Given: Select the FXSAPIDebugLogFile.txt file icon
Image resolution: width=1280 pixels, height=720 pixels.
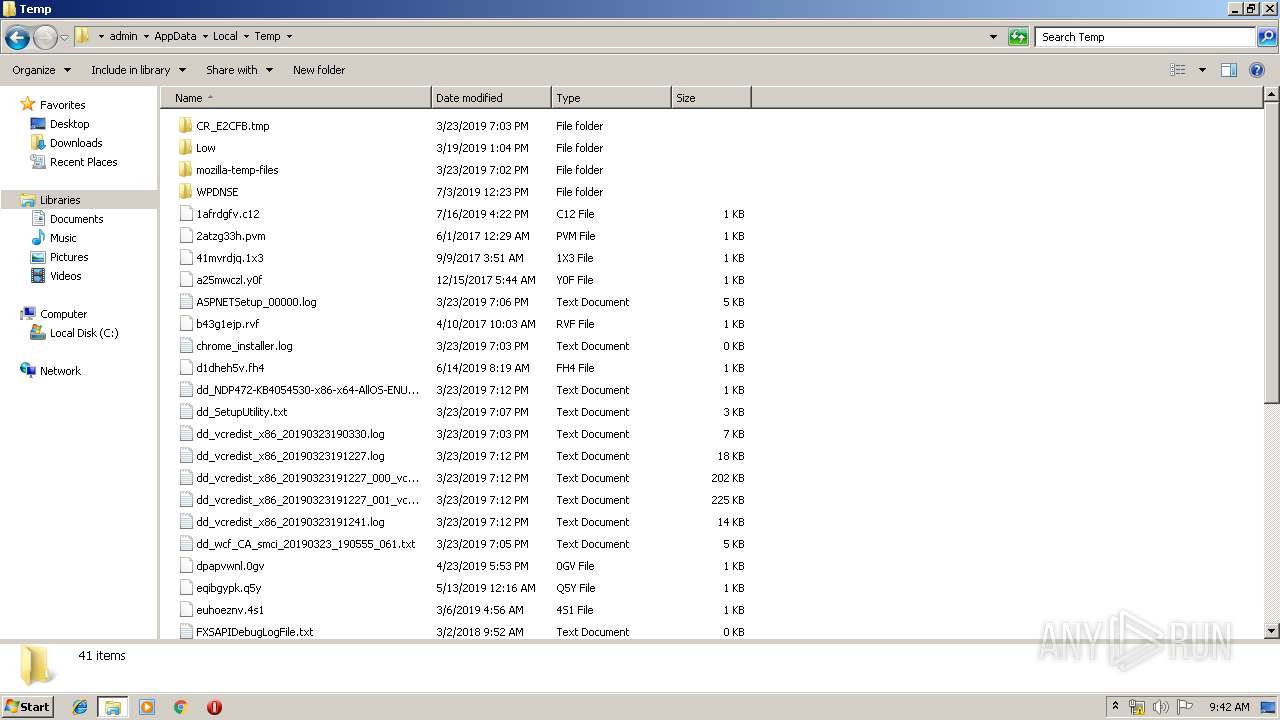Looking at the screenshot, I should click(x=186, y=632).
